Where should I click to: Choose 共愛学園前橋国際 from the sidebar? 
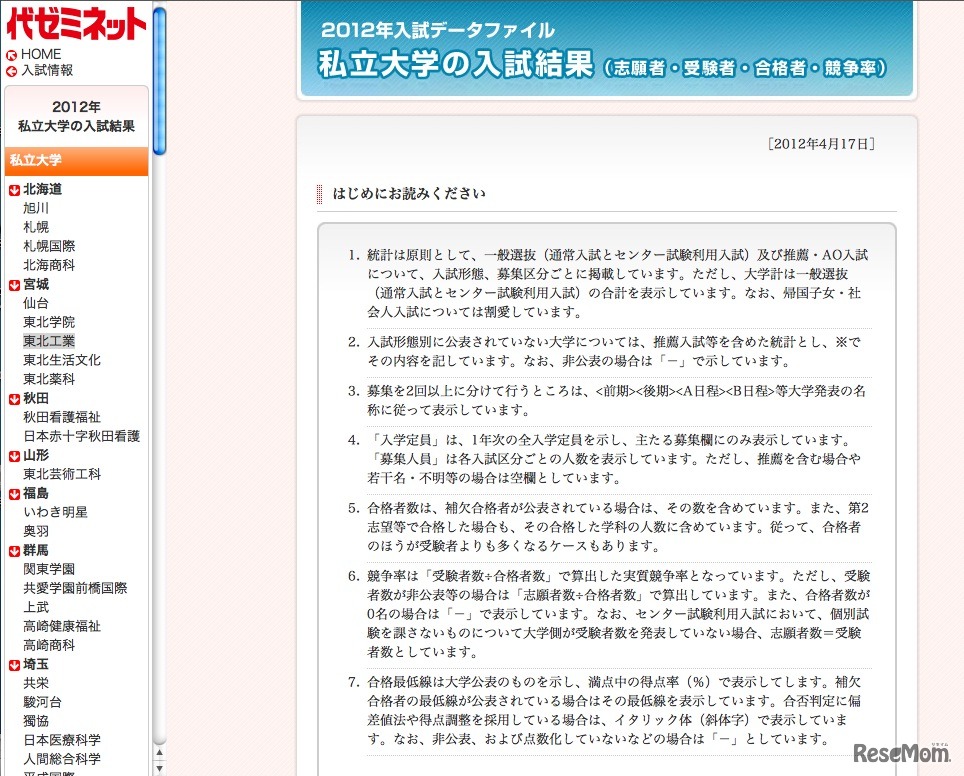tap(75, 589)
